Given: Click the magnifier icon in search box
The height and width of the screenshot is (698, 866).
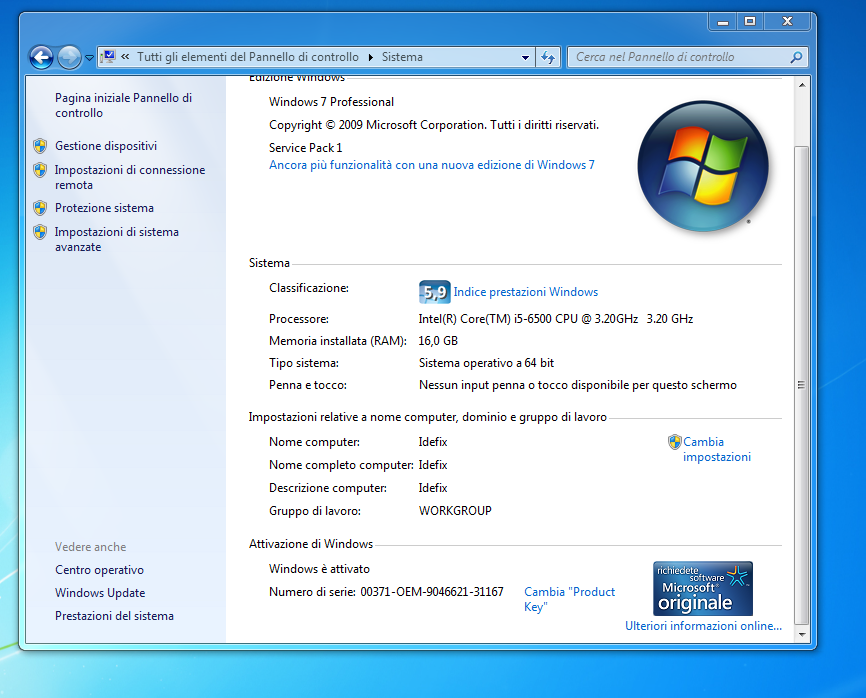Looking at the screenshot, I should tap(797, 58).
